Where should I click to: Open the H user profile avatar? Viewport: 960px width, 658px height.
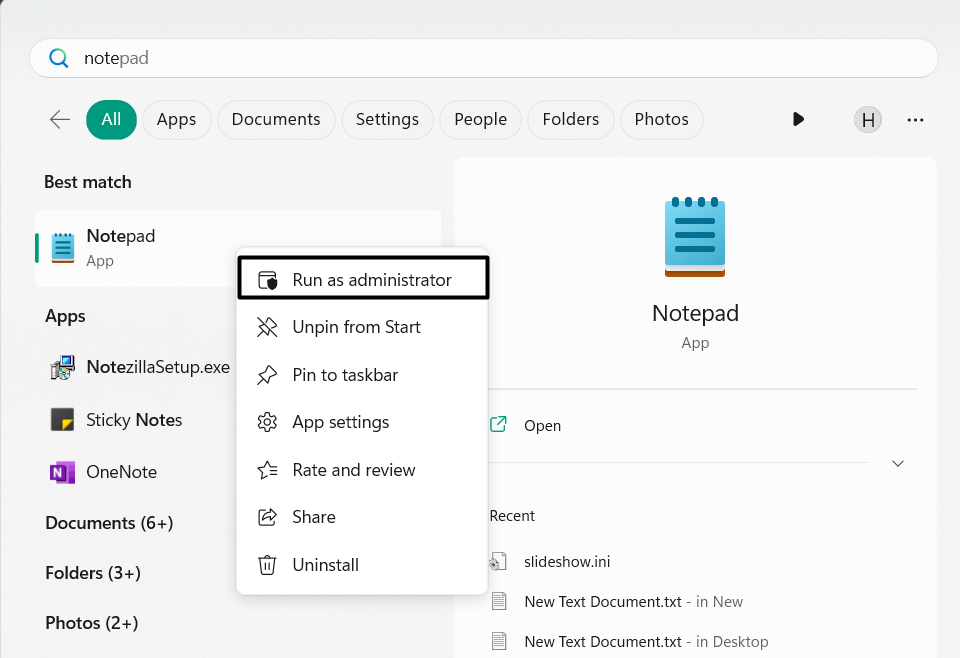click(868, 120)
